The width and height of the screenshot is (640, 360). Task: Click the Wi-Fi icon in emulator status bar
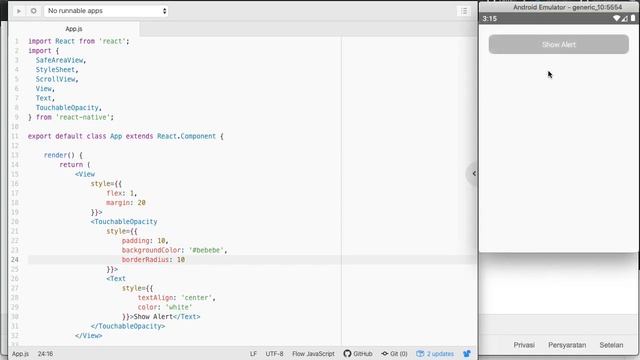coord(616,18)
